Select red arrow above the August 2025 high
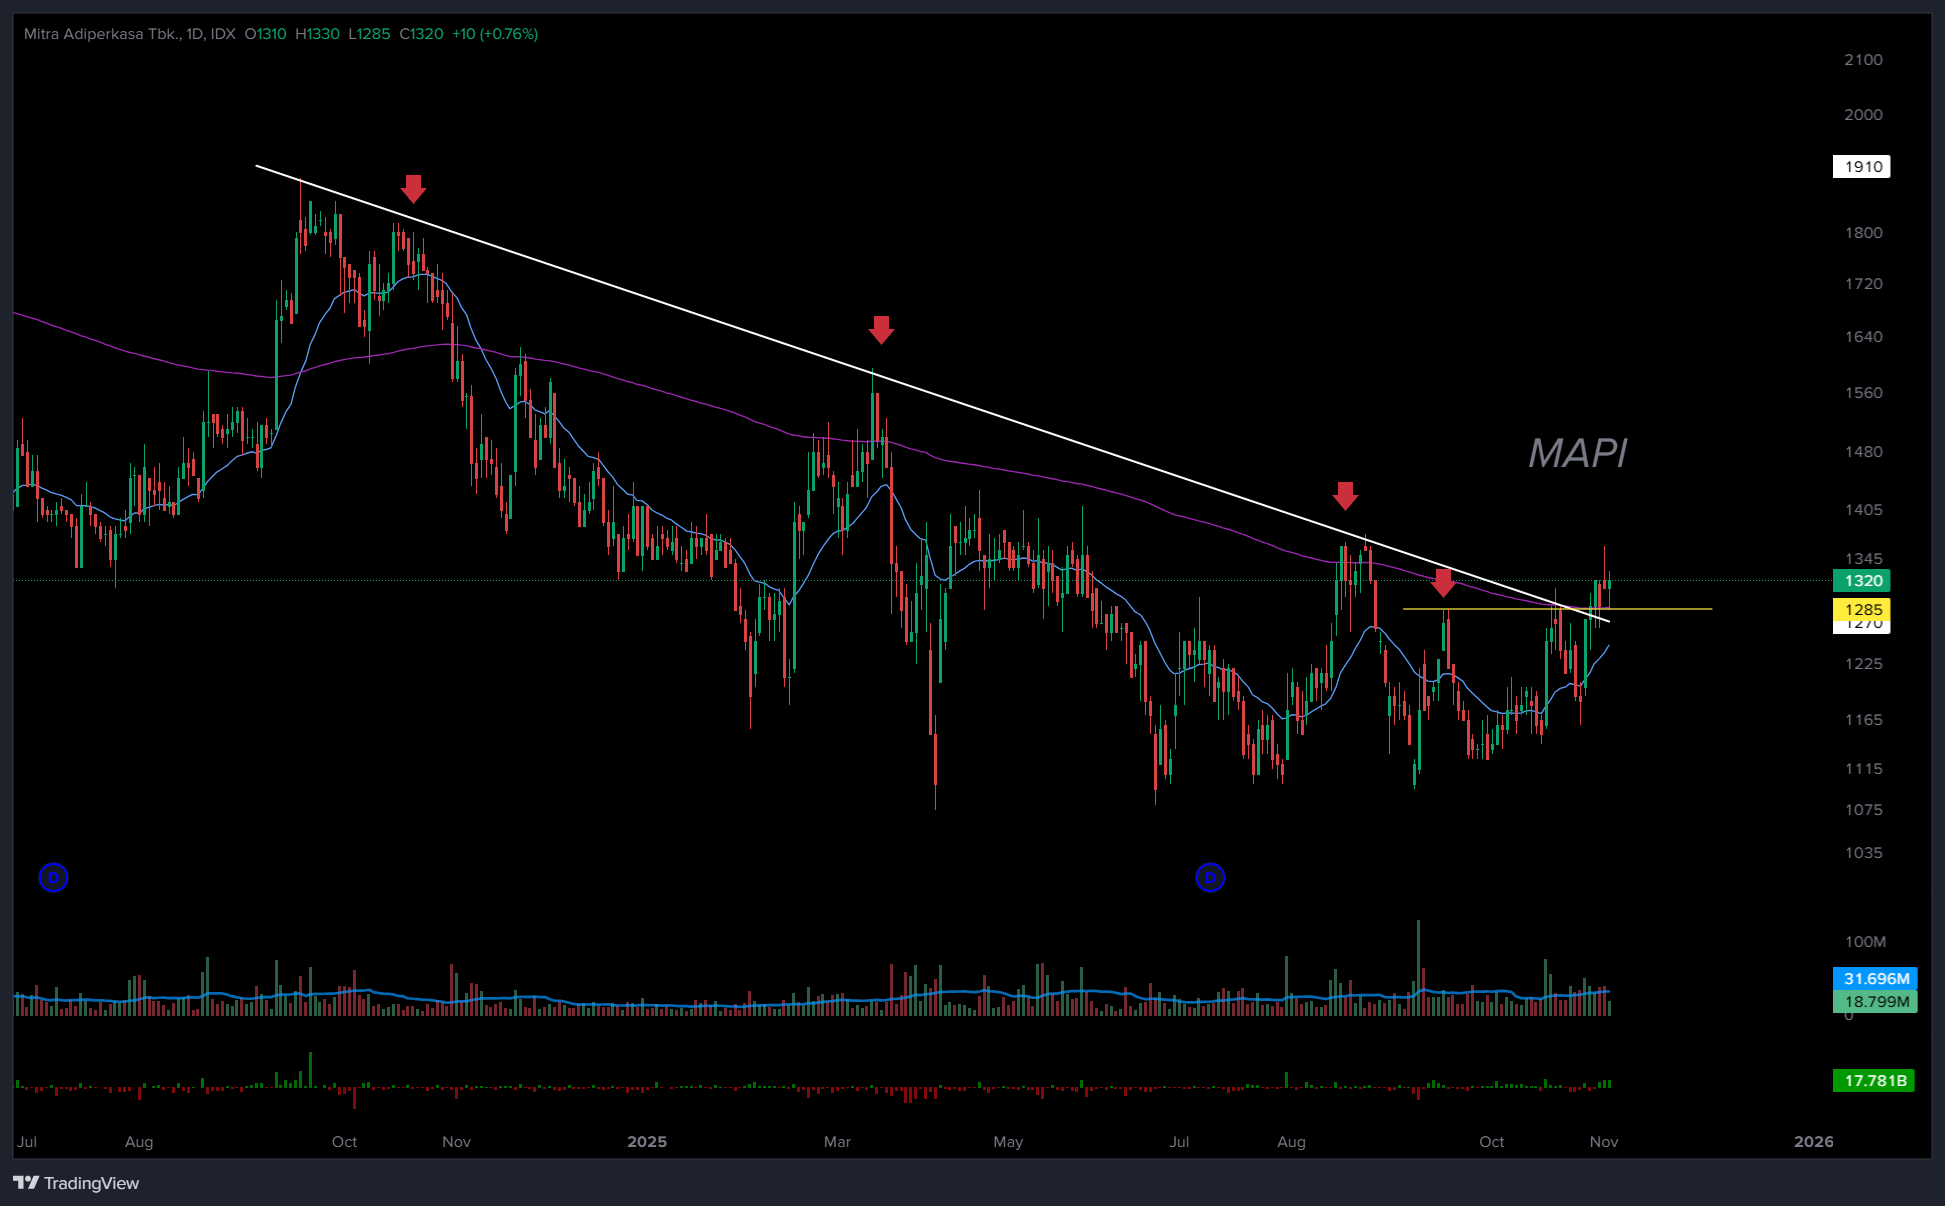This screenshot has width=1945, height=1206. click(x=1345, y=495)
